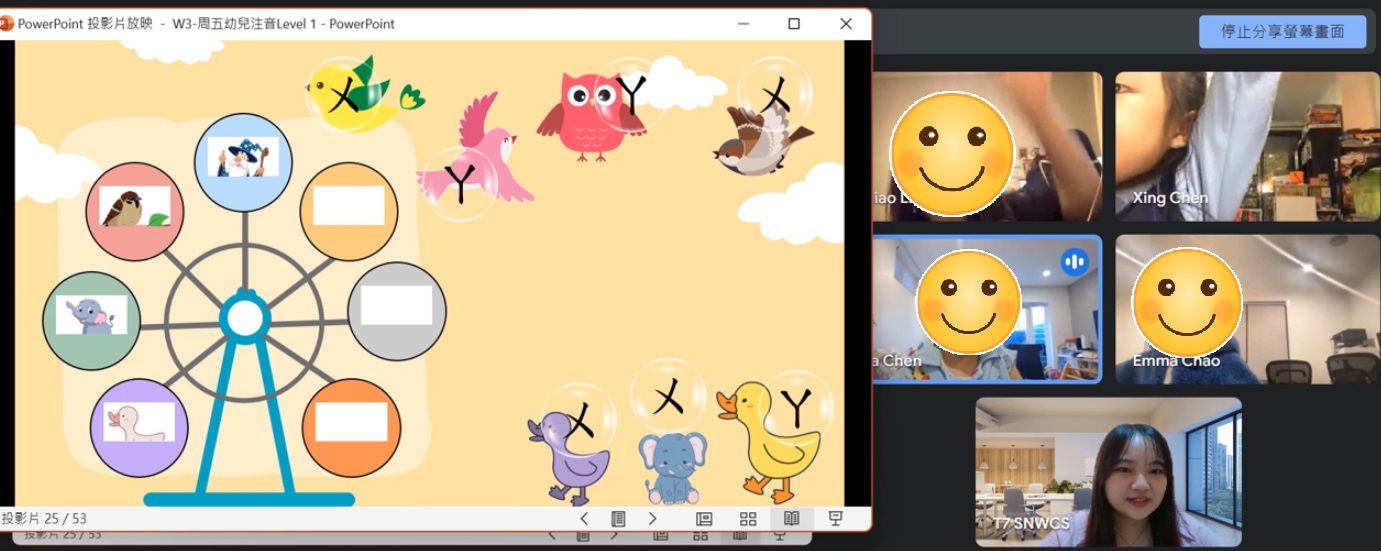Switch to Normal view icon
Screen dimensions: 1381x551
(704, 518)
